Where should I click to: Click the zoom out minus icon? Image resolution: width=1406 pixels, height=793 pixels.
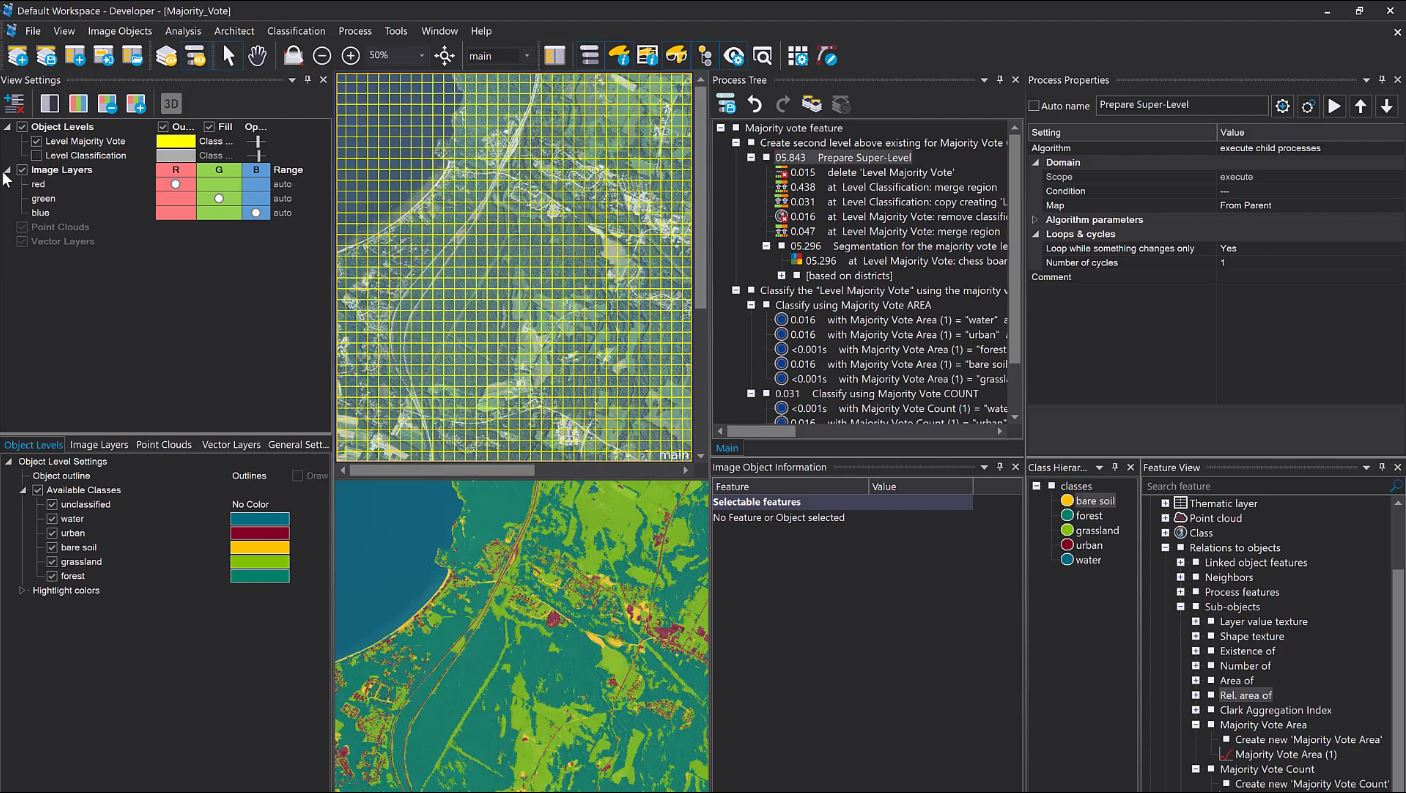322,56
